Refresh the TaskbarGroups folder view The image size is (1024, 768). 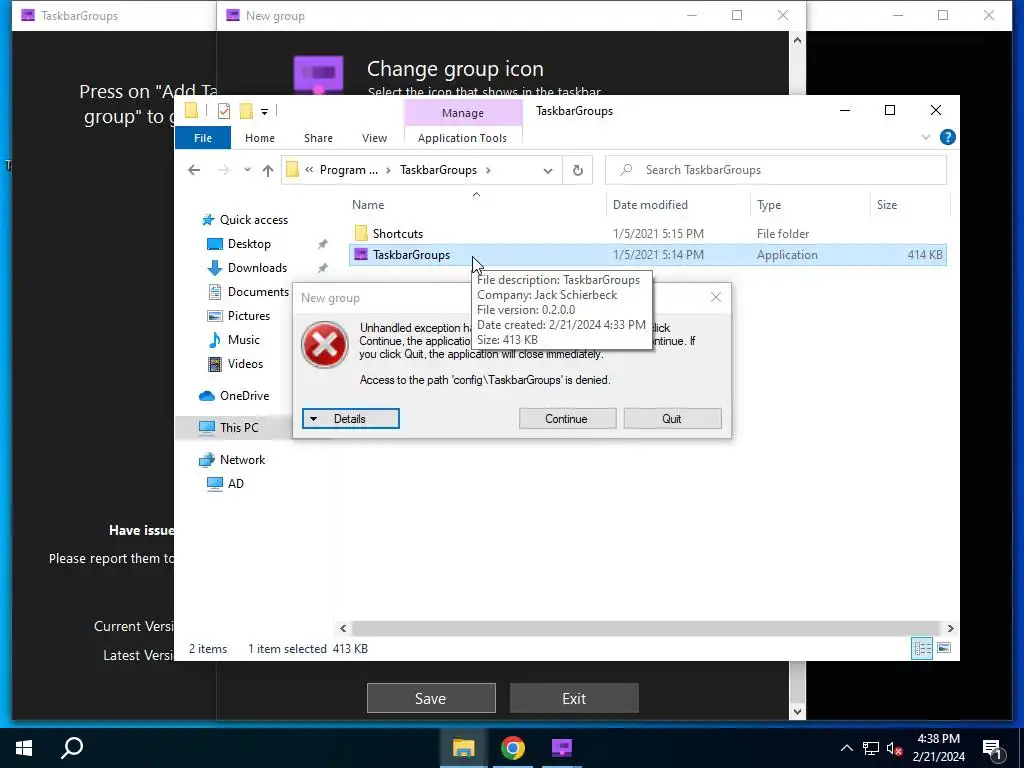coord(577,170)
